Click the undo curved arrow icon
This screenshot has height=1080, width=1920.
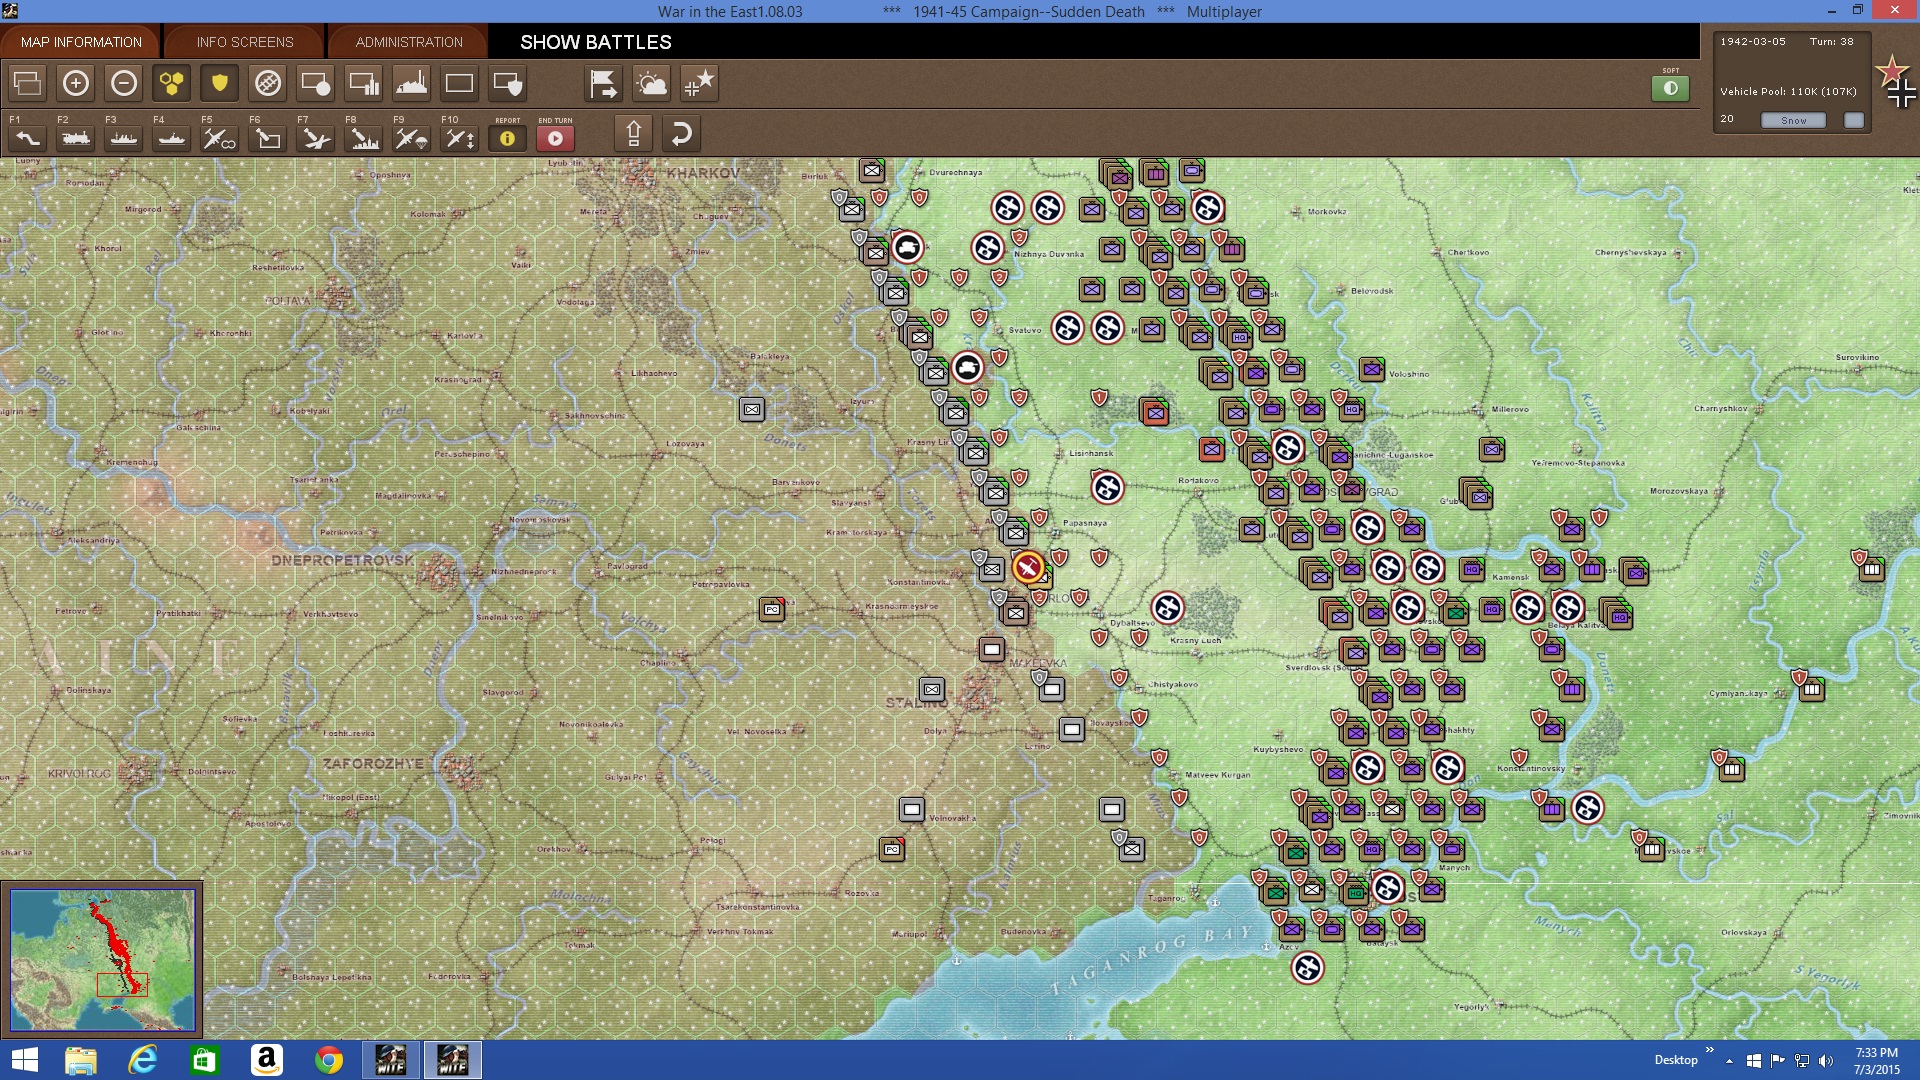[x=682, y=133]
